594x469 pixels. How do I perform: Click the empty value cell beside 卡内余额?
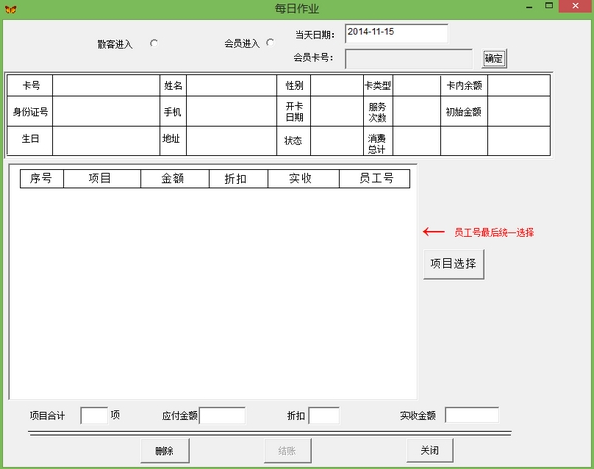point(519,85)
